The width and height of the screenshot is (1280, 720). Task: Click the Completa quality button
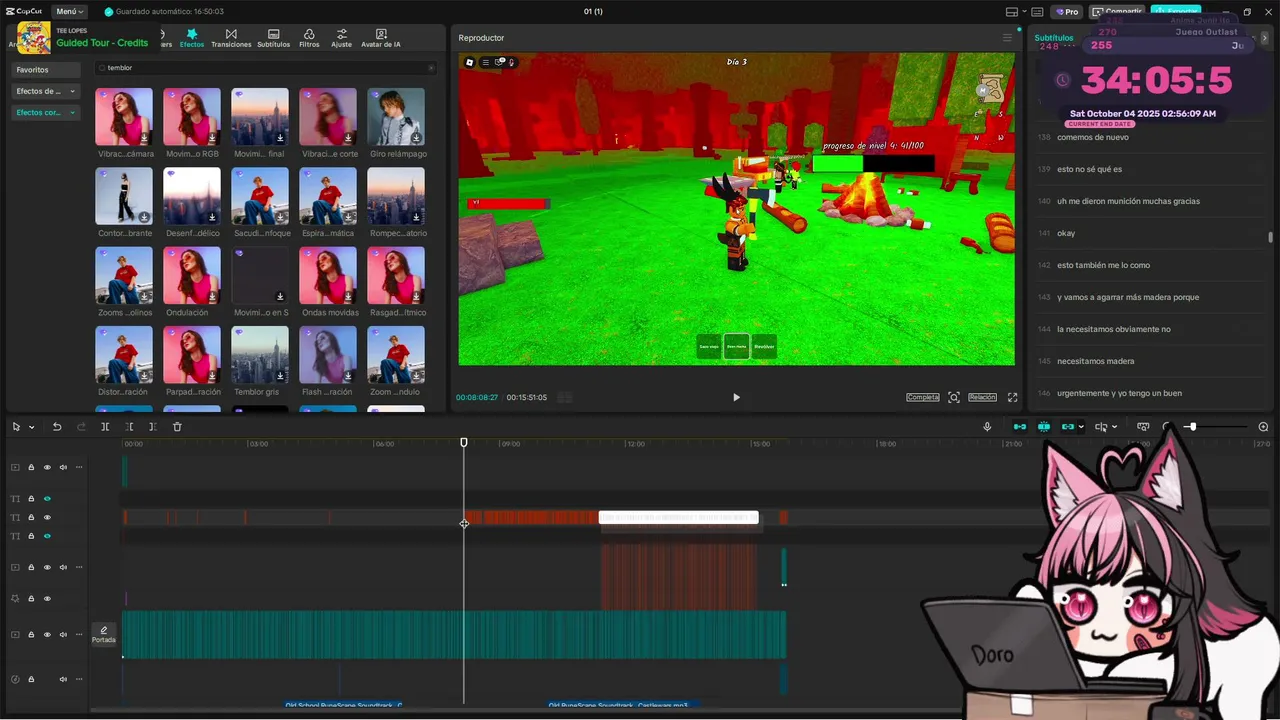(x=923, y=397)
